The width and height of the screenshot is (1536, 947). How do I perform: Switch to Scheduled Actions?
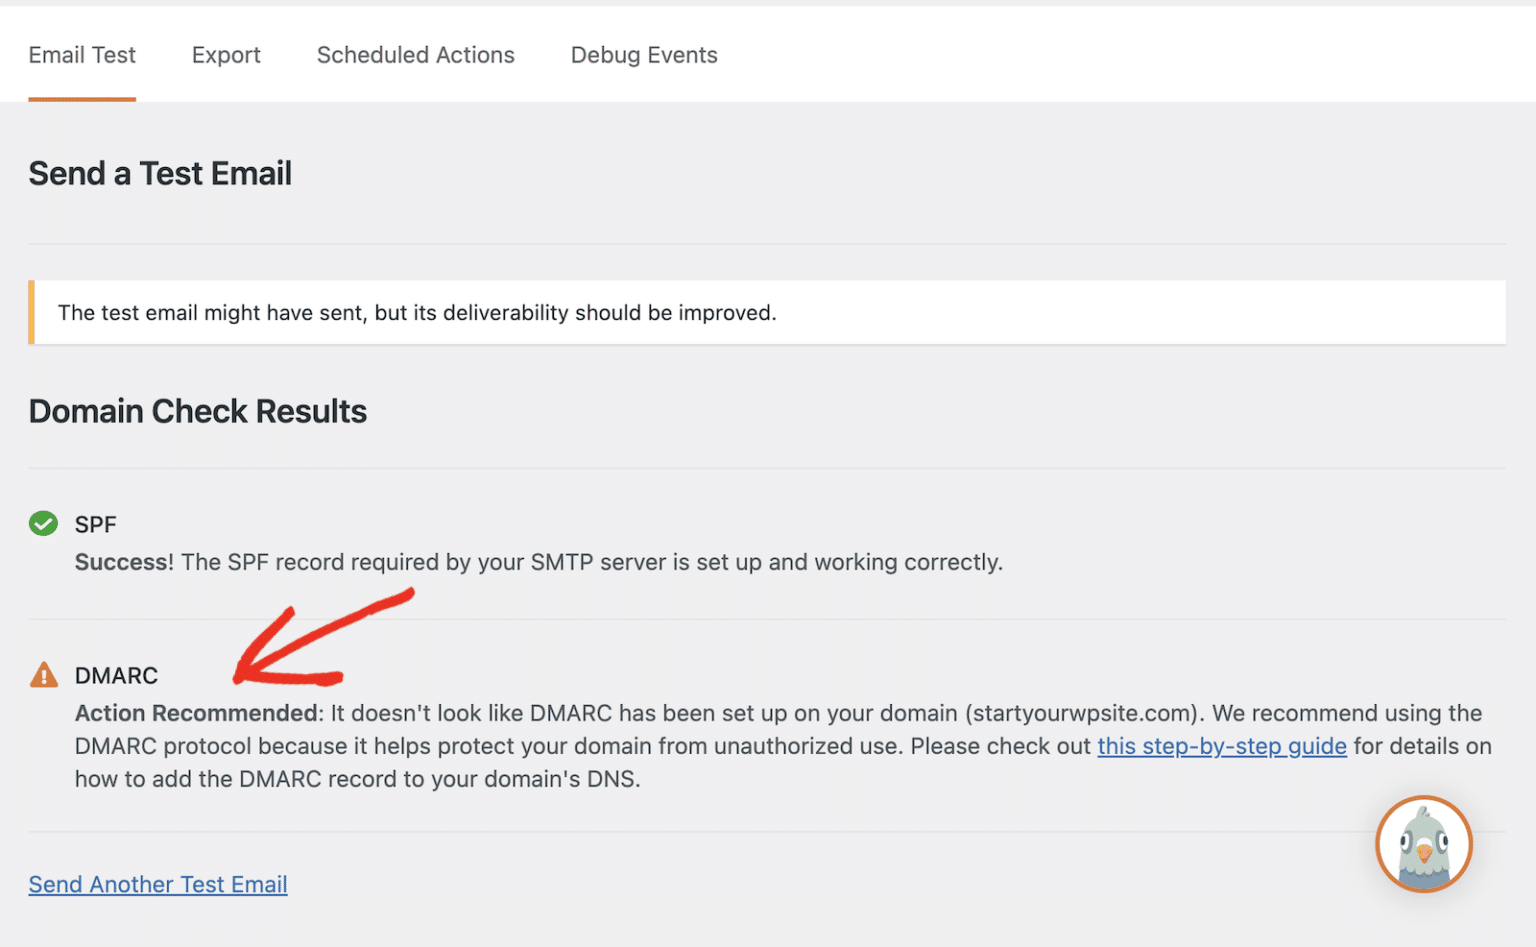(x=416, y=55)
